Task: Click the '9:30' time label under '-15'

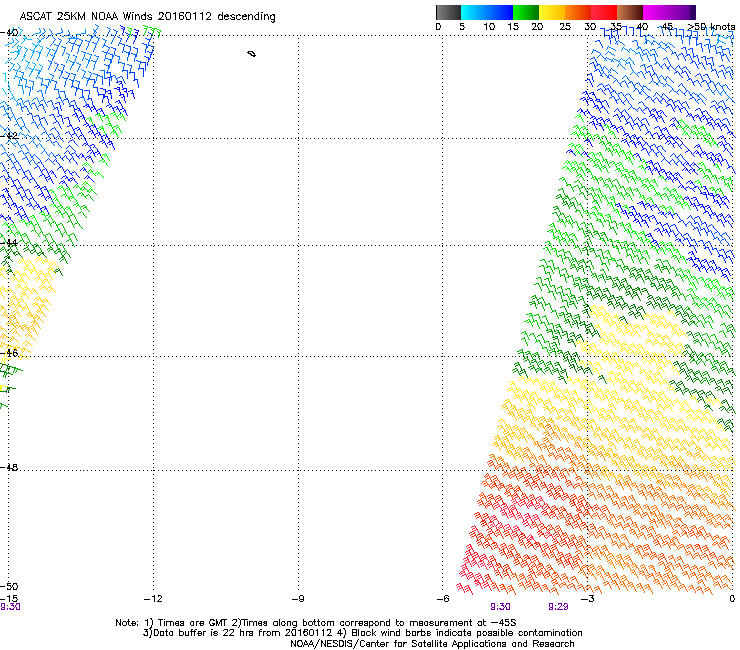Action: click(x=10, y=607)
